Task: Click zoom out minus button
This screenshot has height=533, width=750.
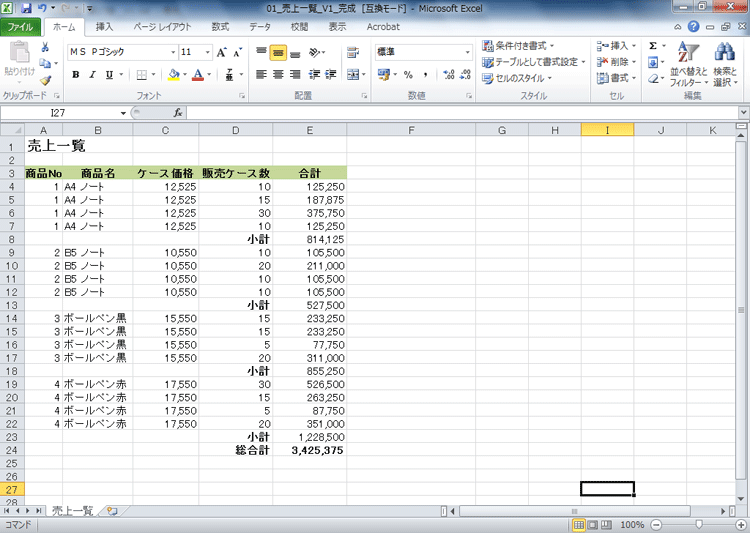Action: [657, 525]
